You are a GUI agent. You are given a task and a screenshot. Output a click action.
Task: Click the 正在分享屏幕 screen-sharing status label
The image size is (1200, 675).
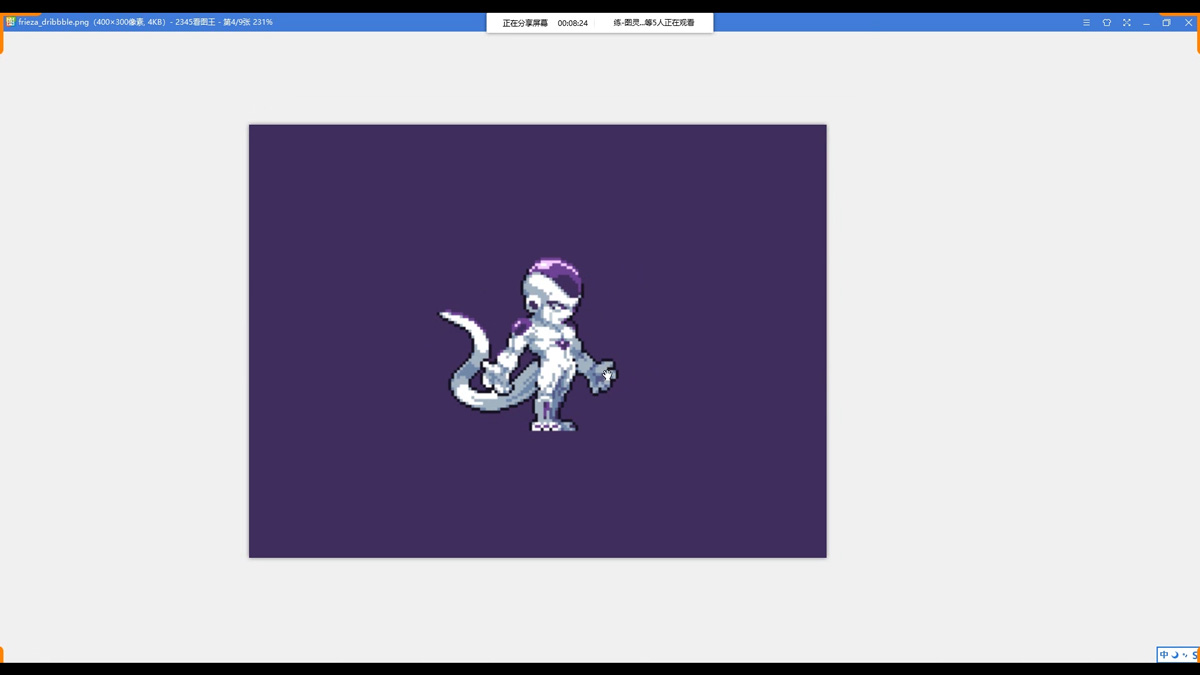(x=525, y=23)
